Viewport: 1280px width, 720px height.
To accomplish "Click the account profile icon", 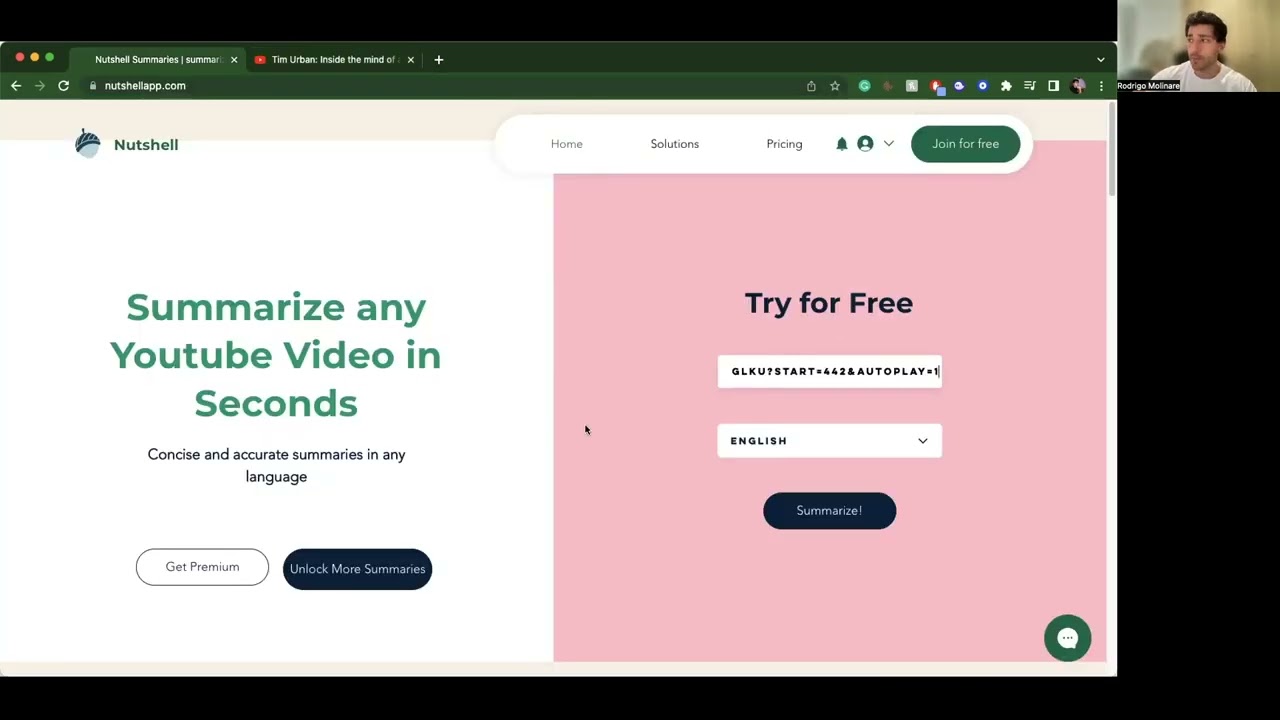I will point(865,143).
